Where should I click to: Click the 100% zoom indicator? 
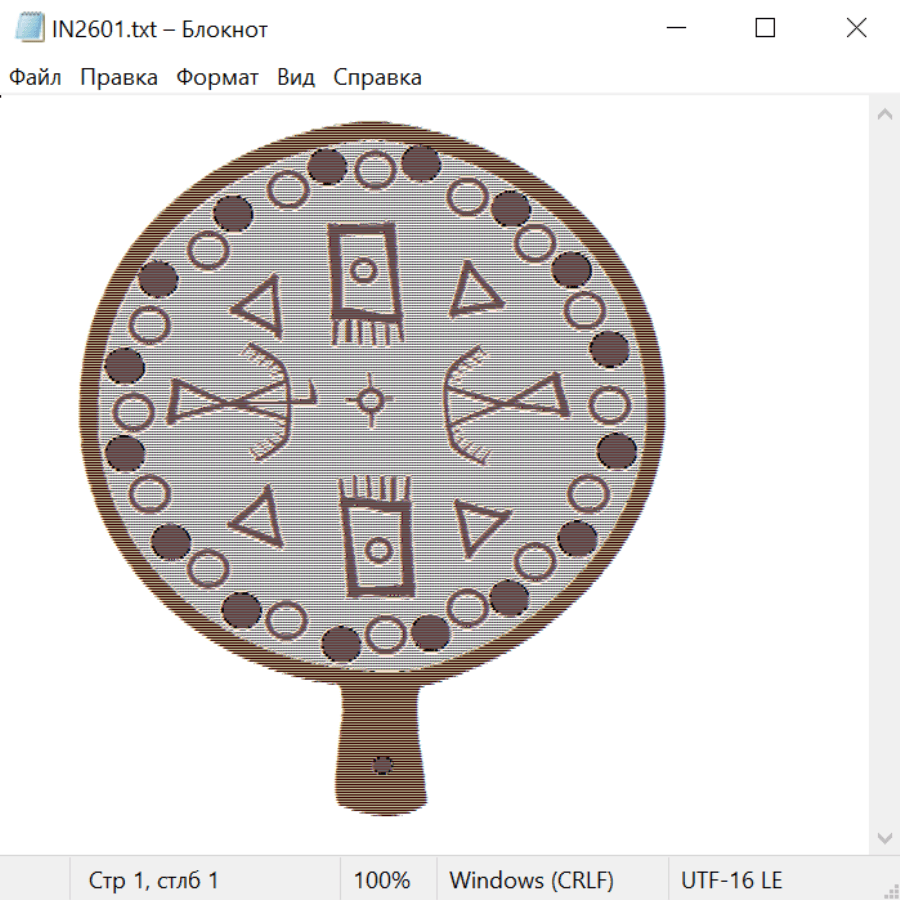pyautogui.click(x=382, y=880)
